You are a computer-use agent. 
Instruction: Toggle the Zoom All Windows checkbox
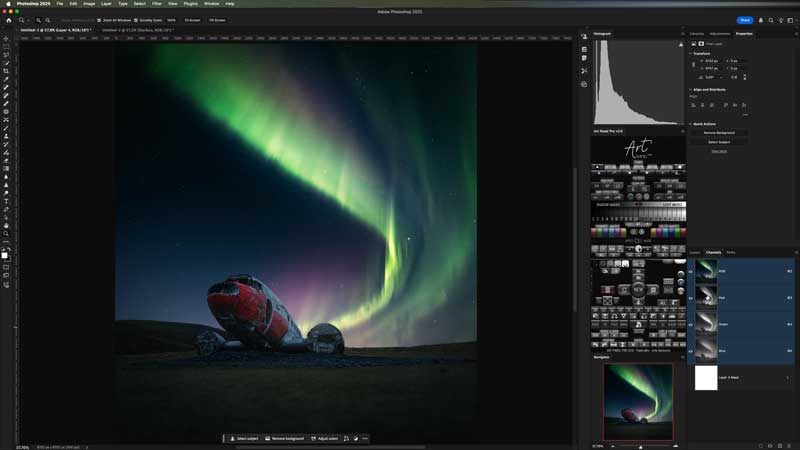pyautogui.click(x=99, y=20)
